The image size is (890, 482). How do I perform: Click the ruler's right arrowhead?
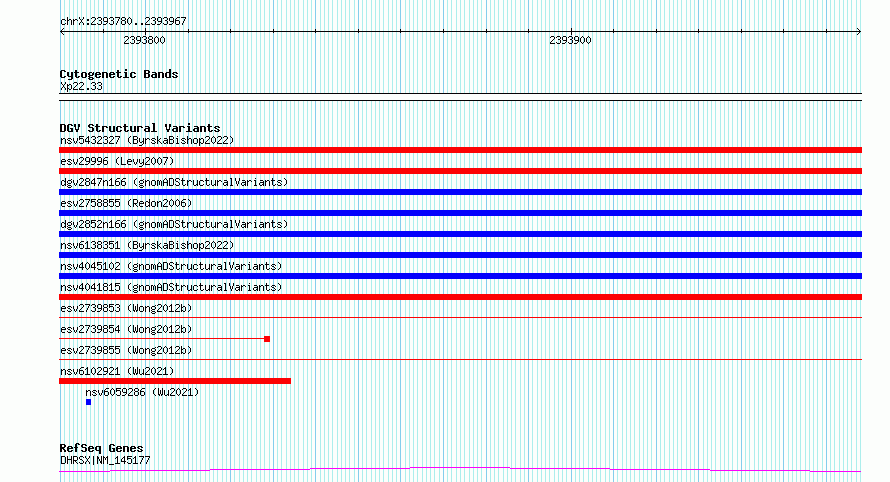tap(859, 31)
